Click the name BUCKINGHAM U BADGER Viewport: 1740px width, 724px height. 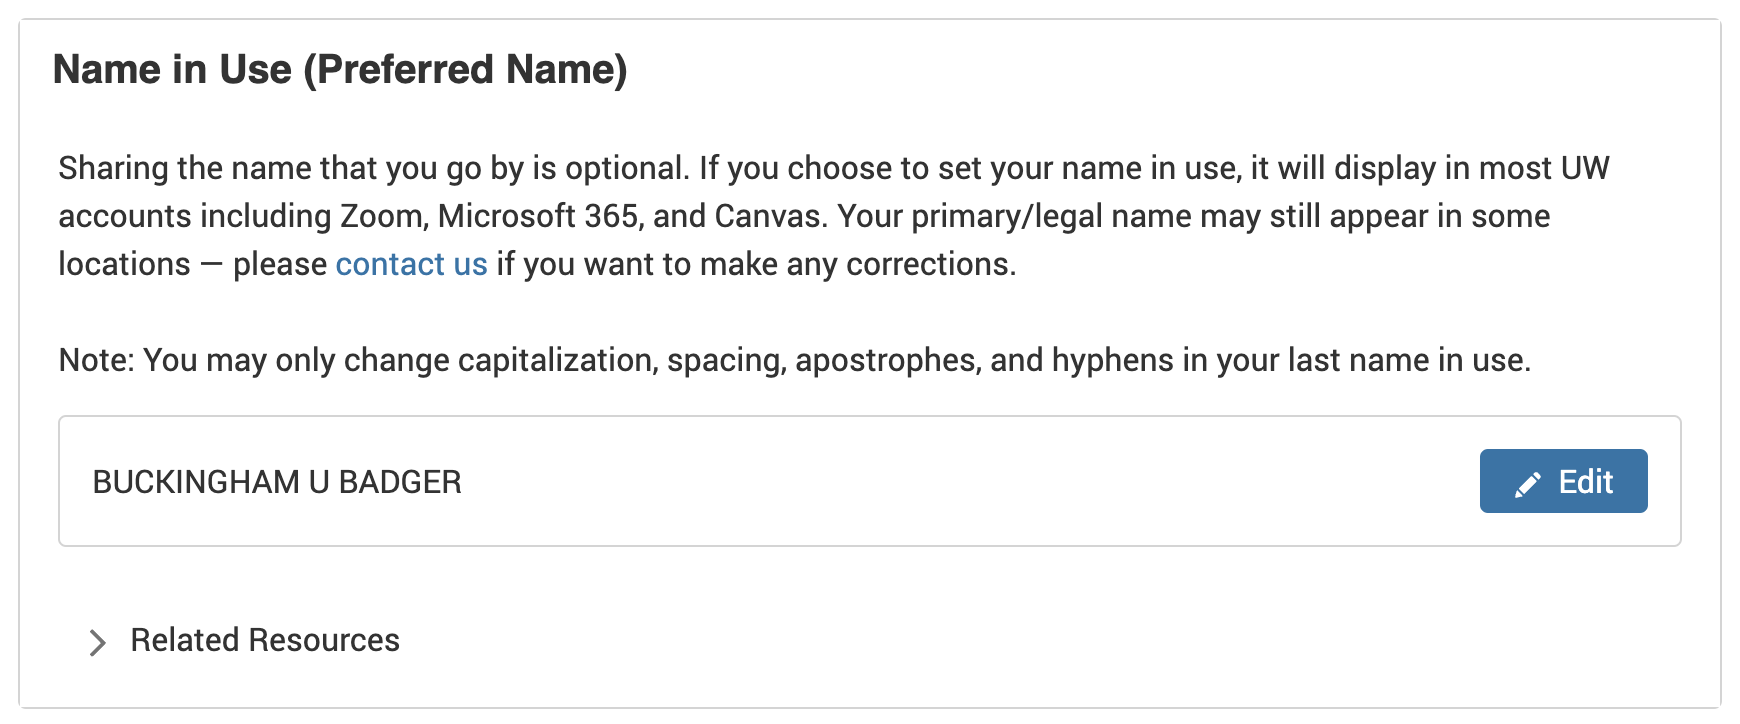(x=277, y=481)
